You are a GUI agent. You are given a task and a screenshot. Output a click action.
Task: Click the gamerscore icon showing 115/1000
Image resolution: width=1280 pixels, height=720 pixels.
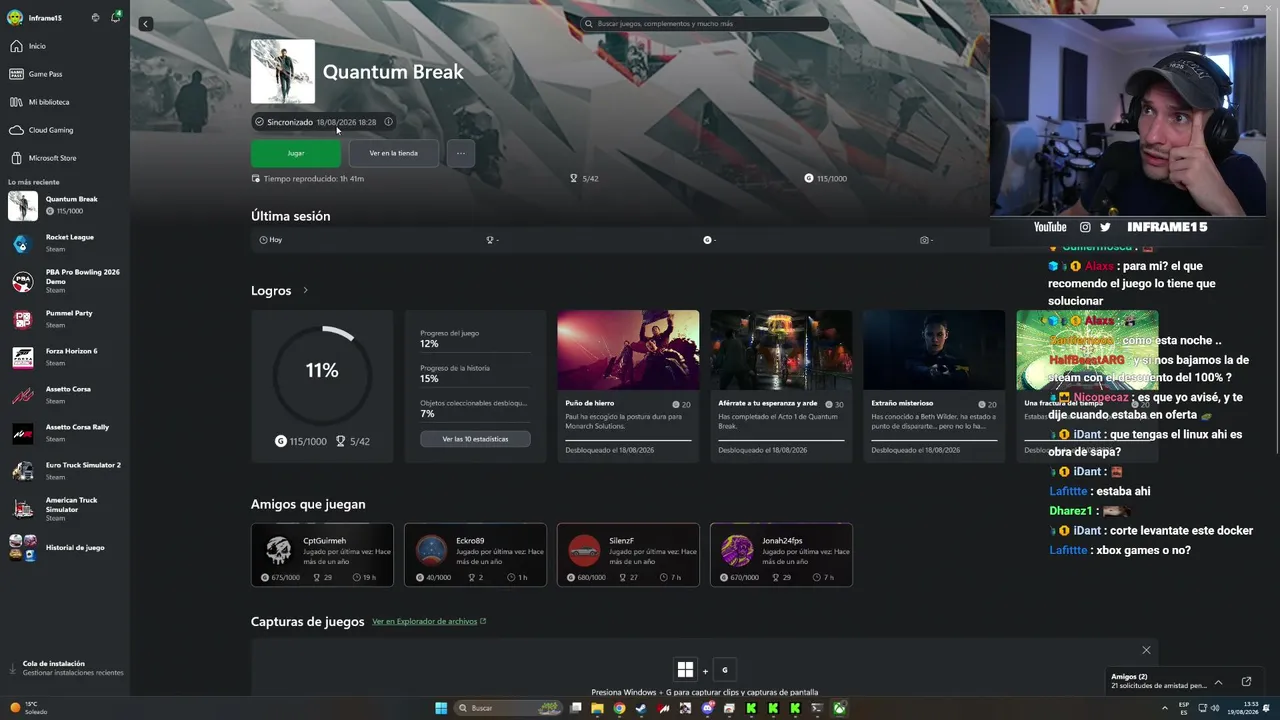[x=809, y=178]
